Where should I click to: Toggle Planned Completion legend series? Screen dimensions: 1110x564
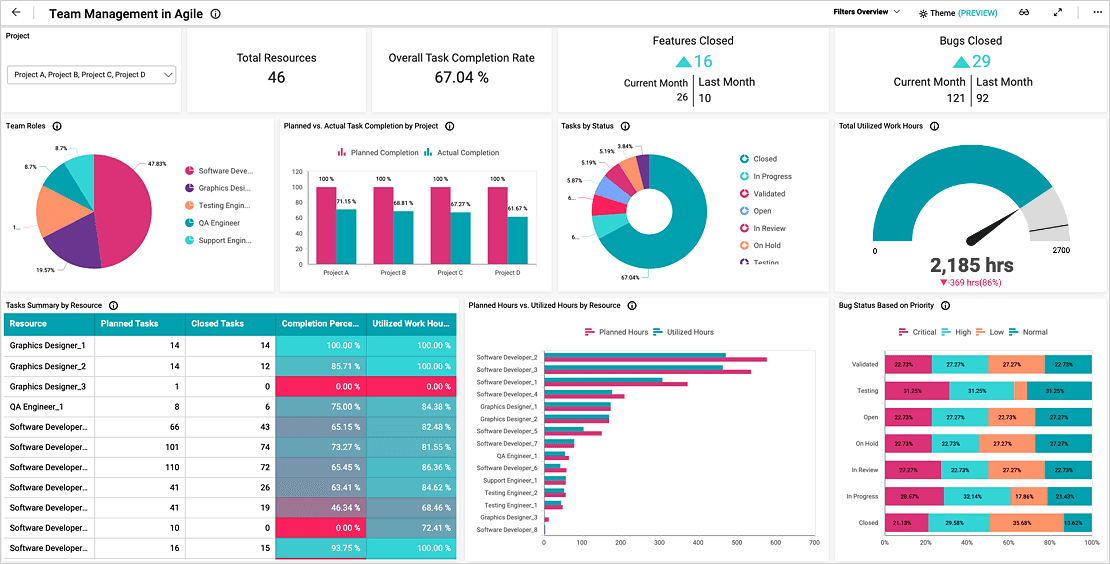point(378,153)
